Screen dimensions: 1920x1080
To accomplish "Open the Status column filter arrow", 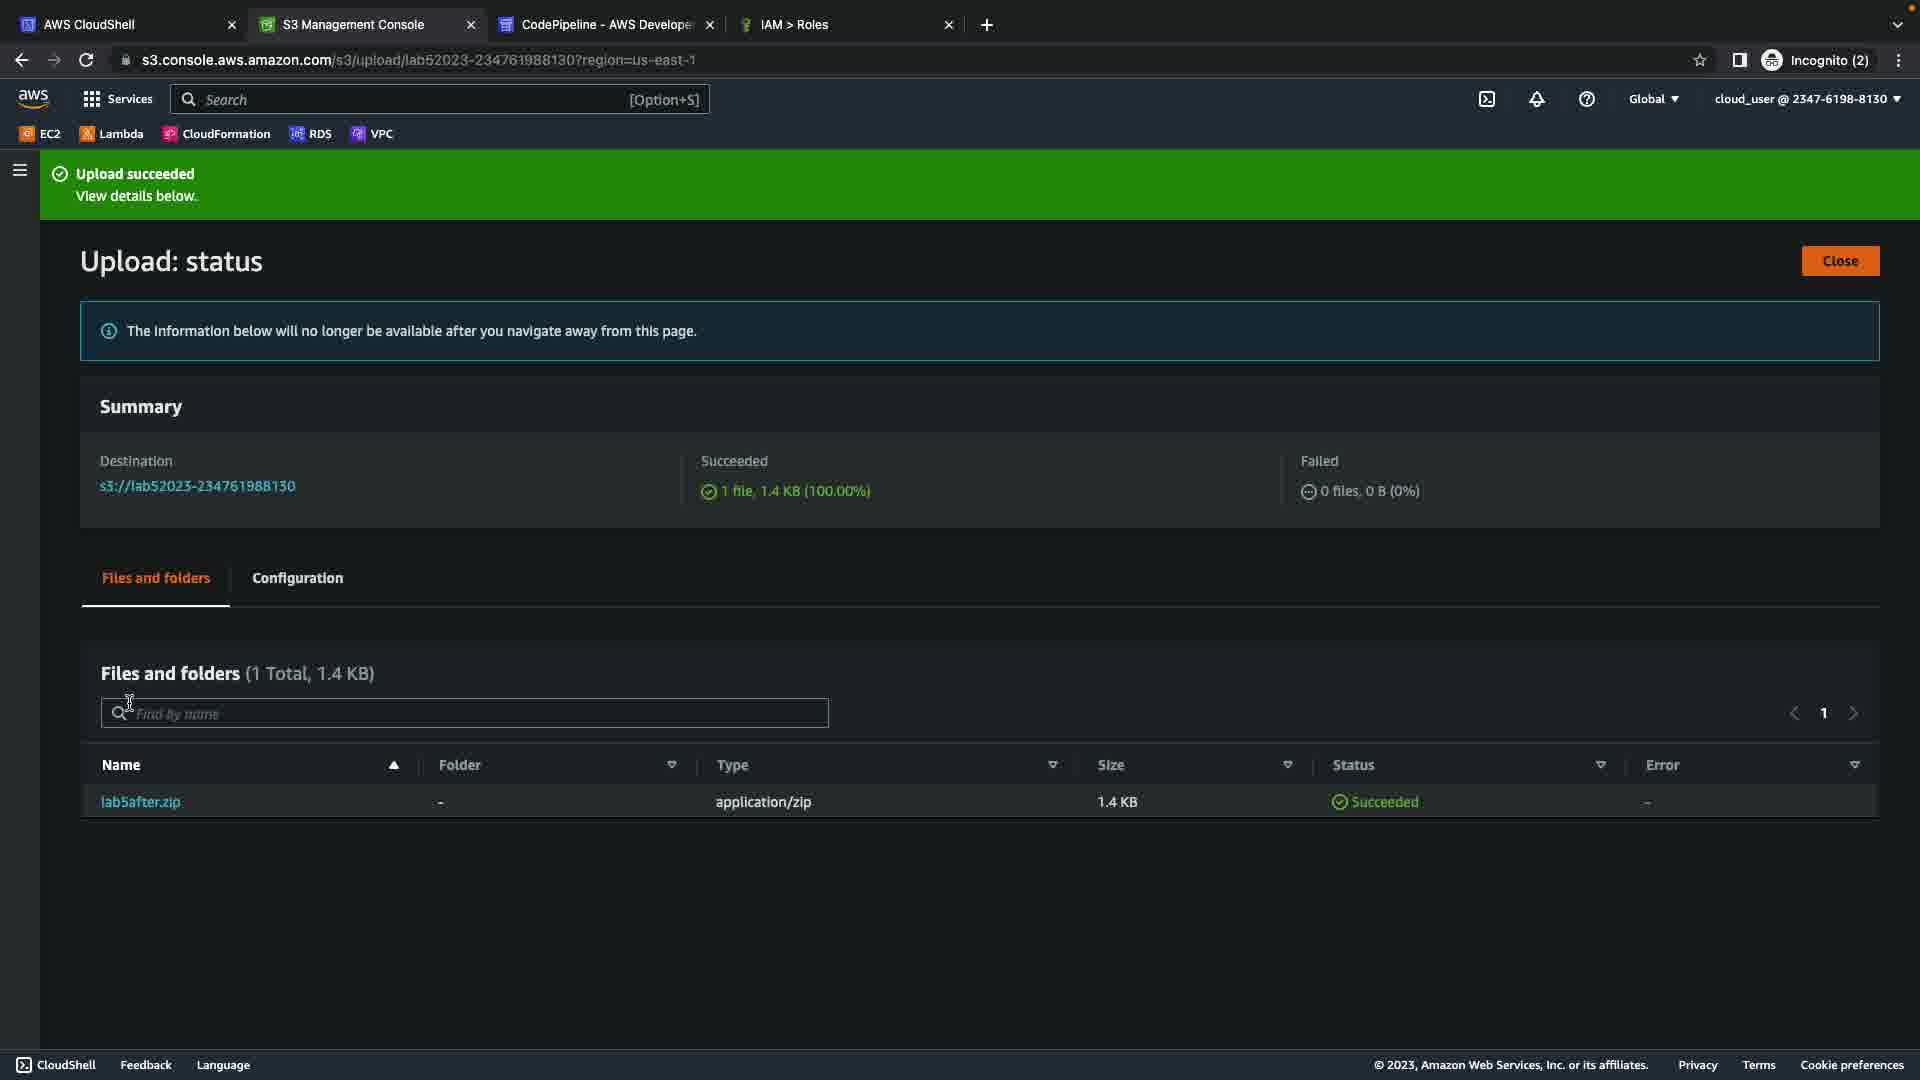I will click(x=1601, y=765).
